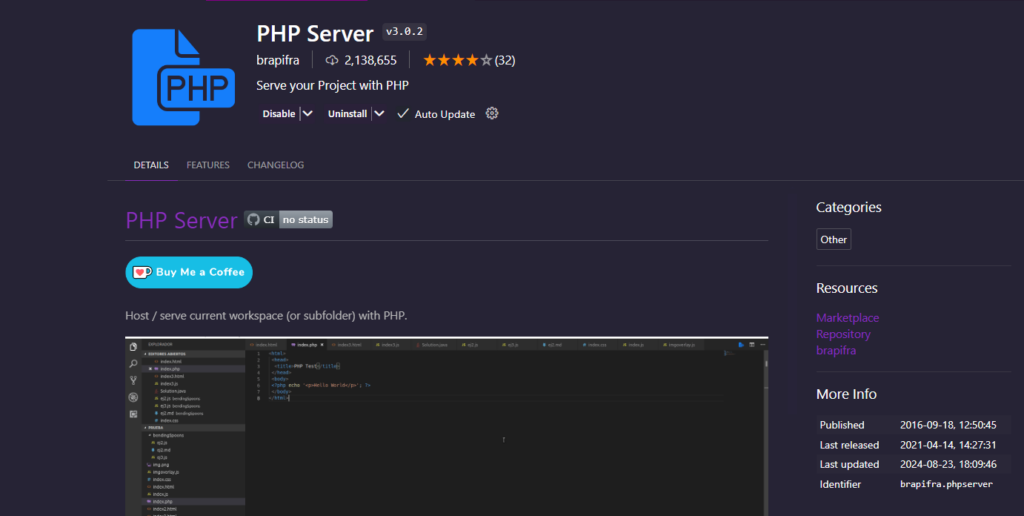
Task: Click the download count cloud icon
Action: (332, 60)
